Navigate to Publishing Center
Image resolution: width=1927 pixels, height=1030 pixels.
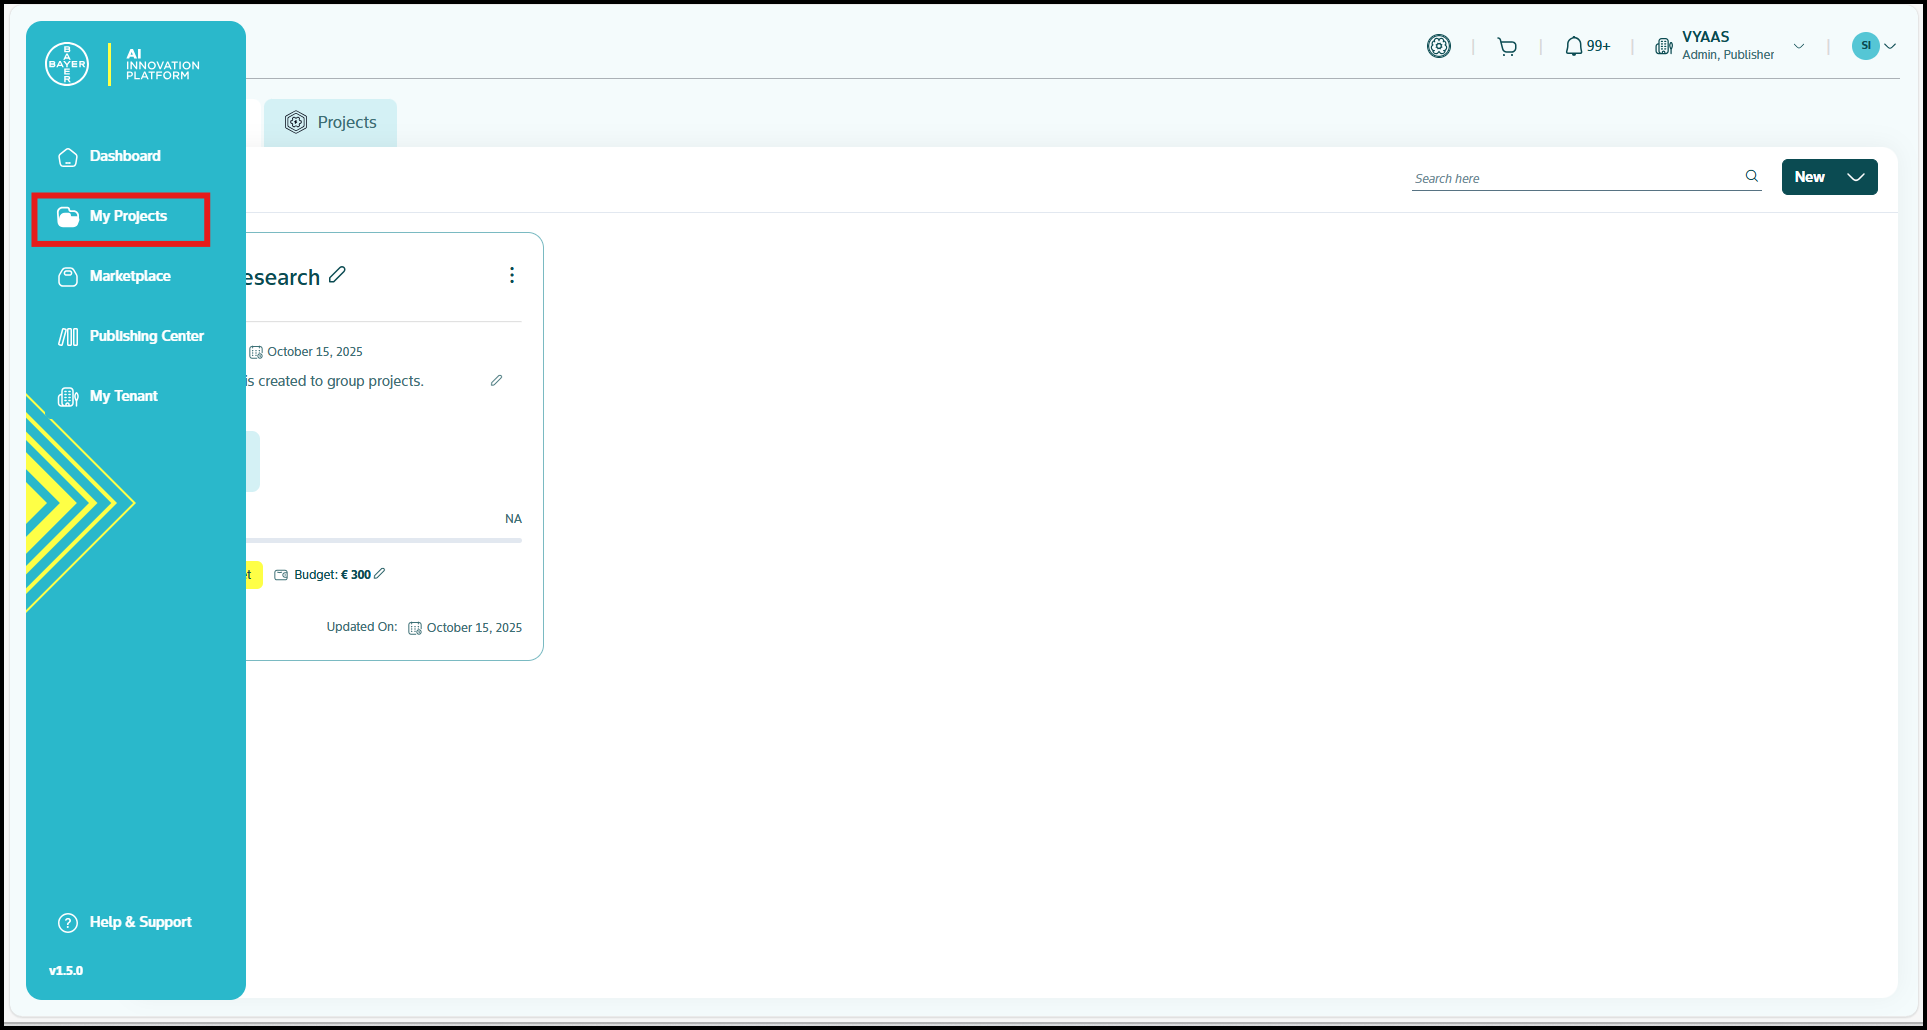tap(146, 336)
